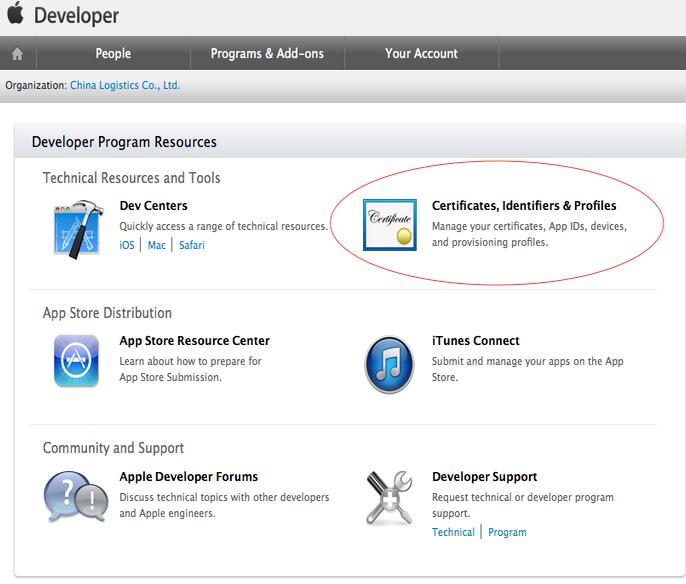Open App Store Resource Center heading
This screenshot has width=686, height=584.
[x=195, y=341]
